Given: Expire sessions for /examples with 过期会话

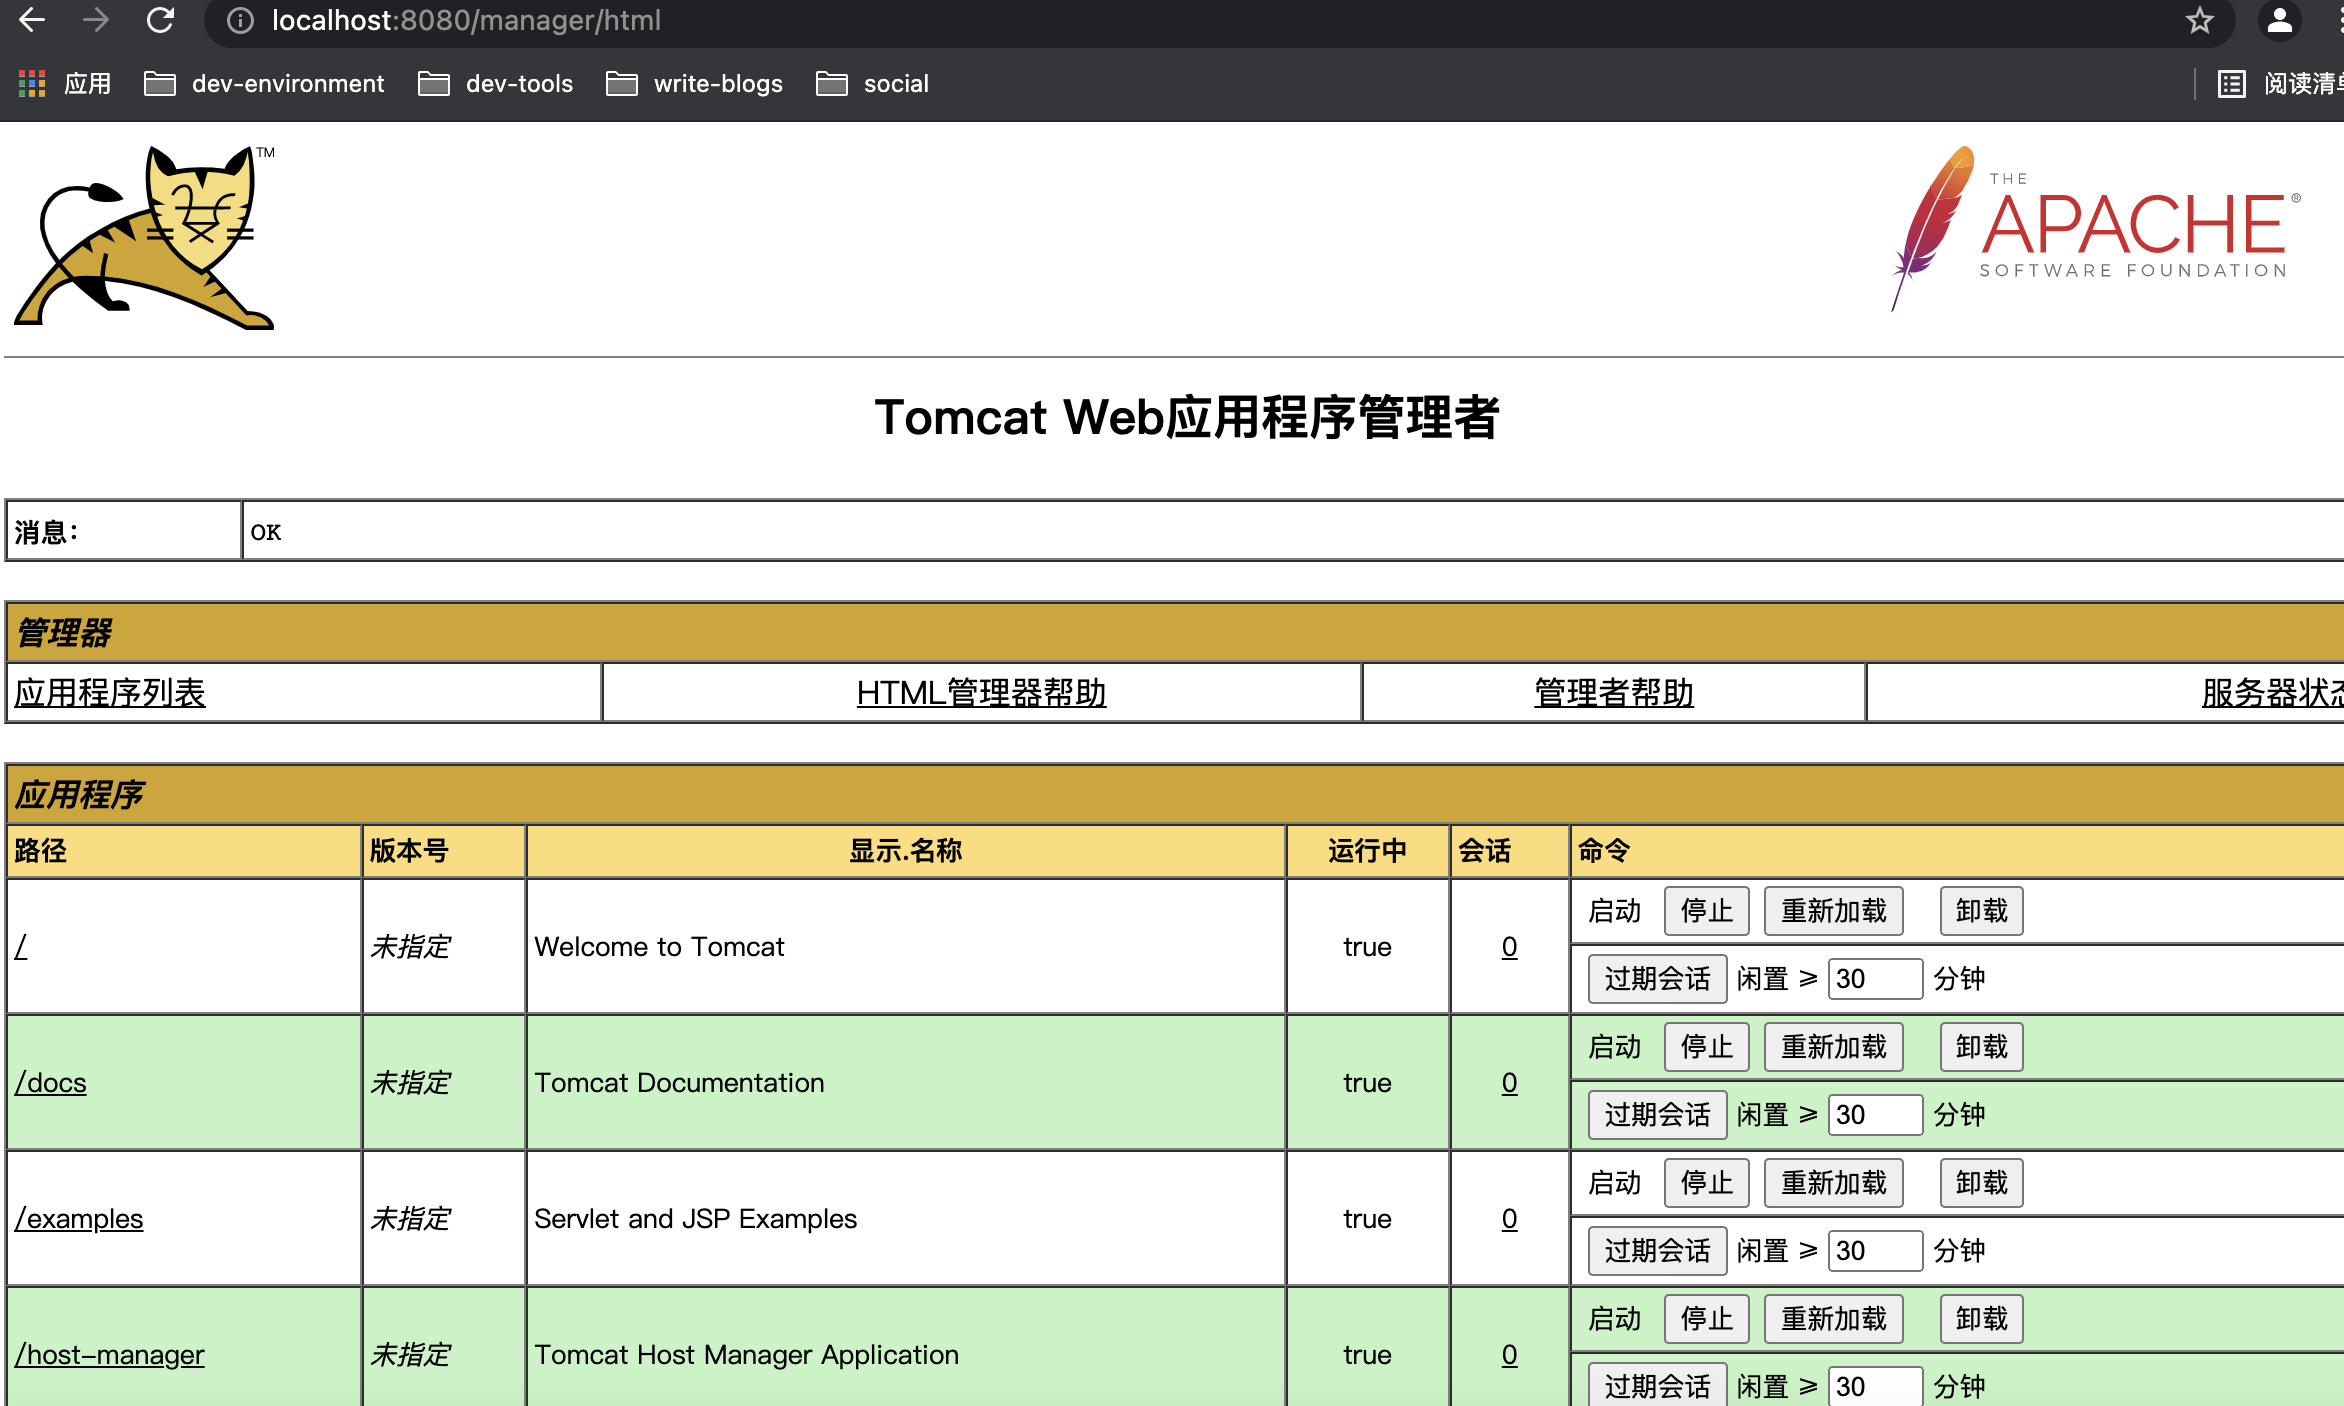Looking at the screenshot, I should (x=1657, y=1251).
